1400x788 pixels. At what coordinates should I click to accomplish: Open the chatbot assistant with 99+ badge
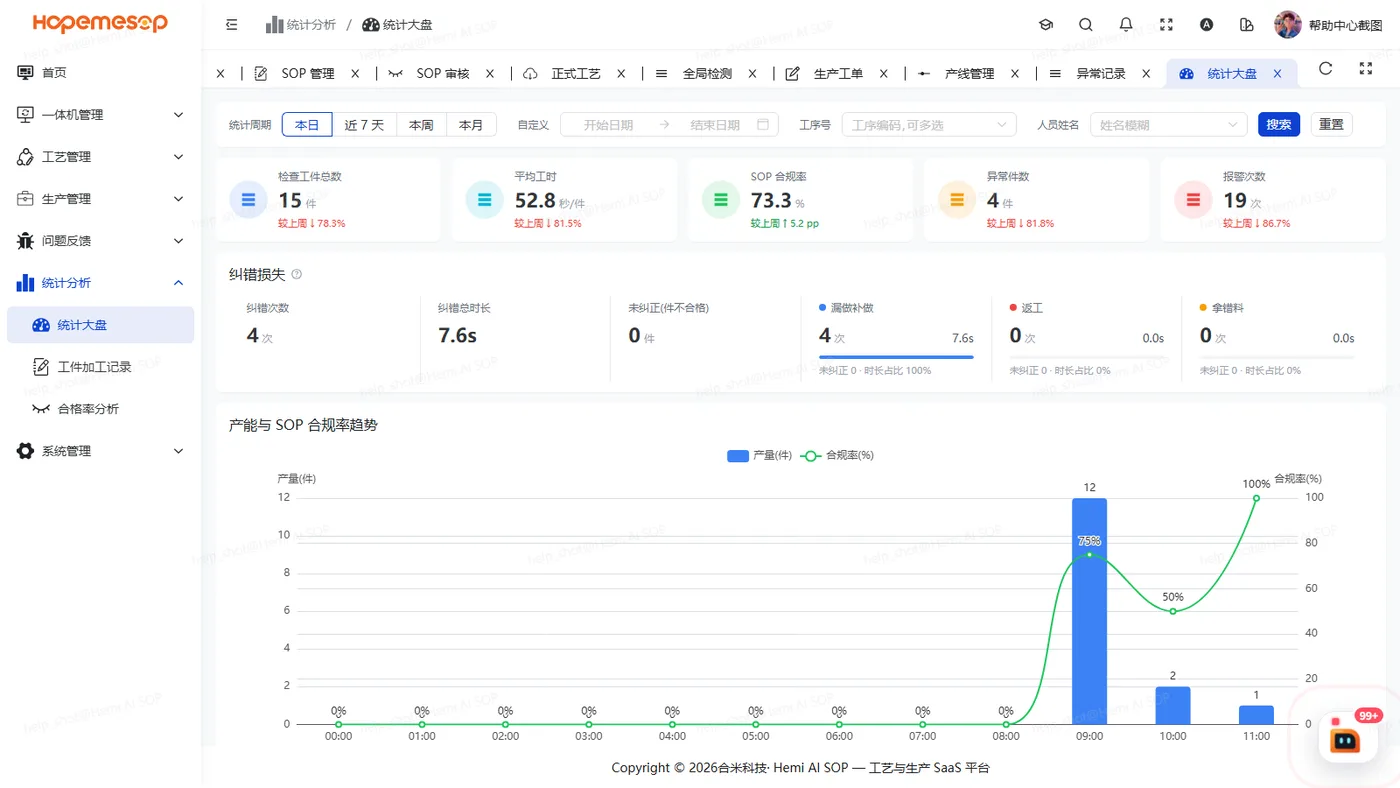(1347, 738)
